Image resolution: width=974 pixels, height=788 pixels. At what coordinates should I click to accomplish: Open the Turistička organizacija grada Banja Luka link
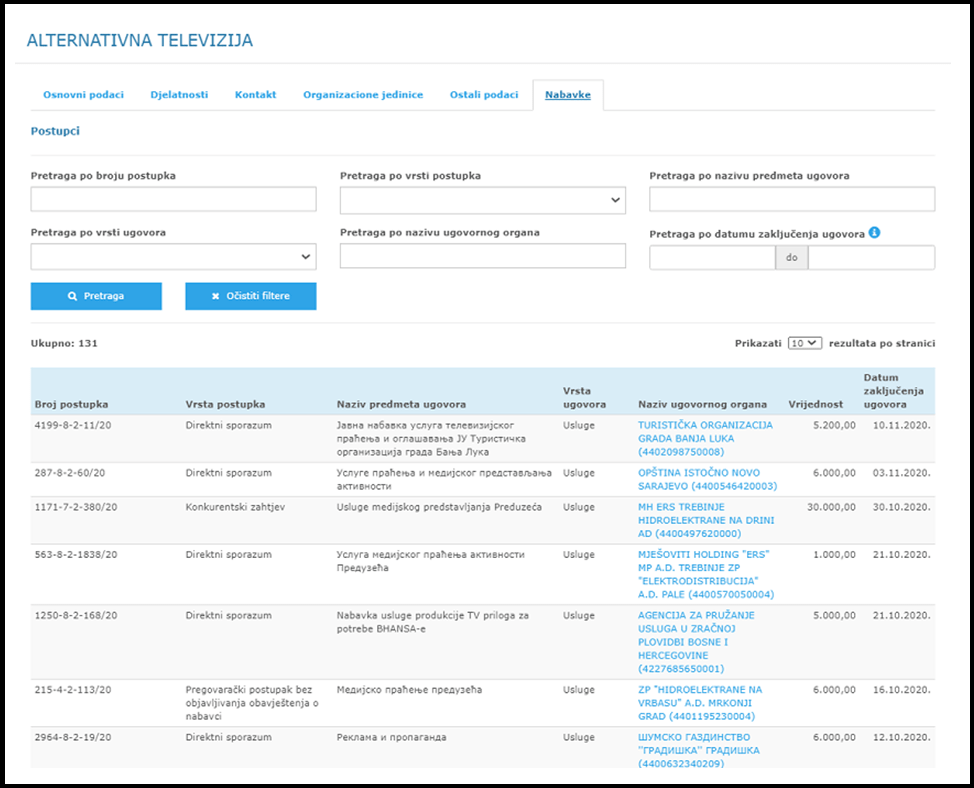[705, 438]
